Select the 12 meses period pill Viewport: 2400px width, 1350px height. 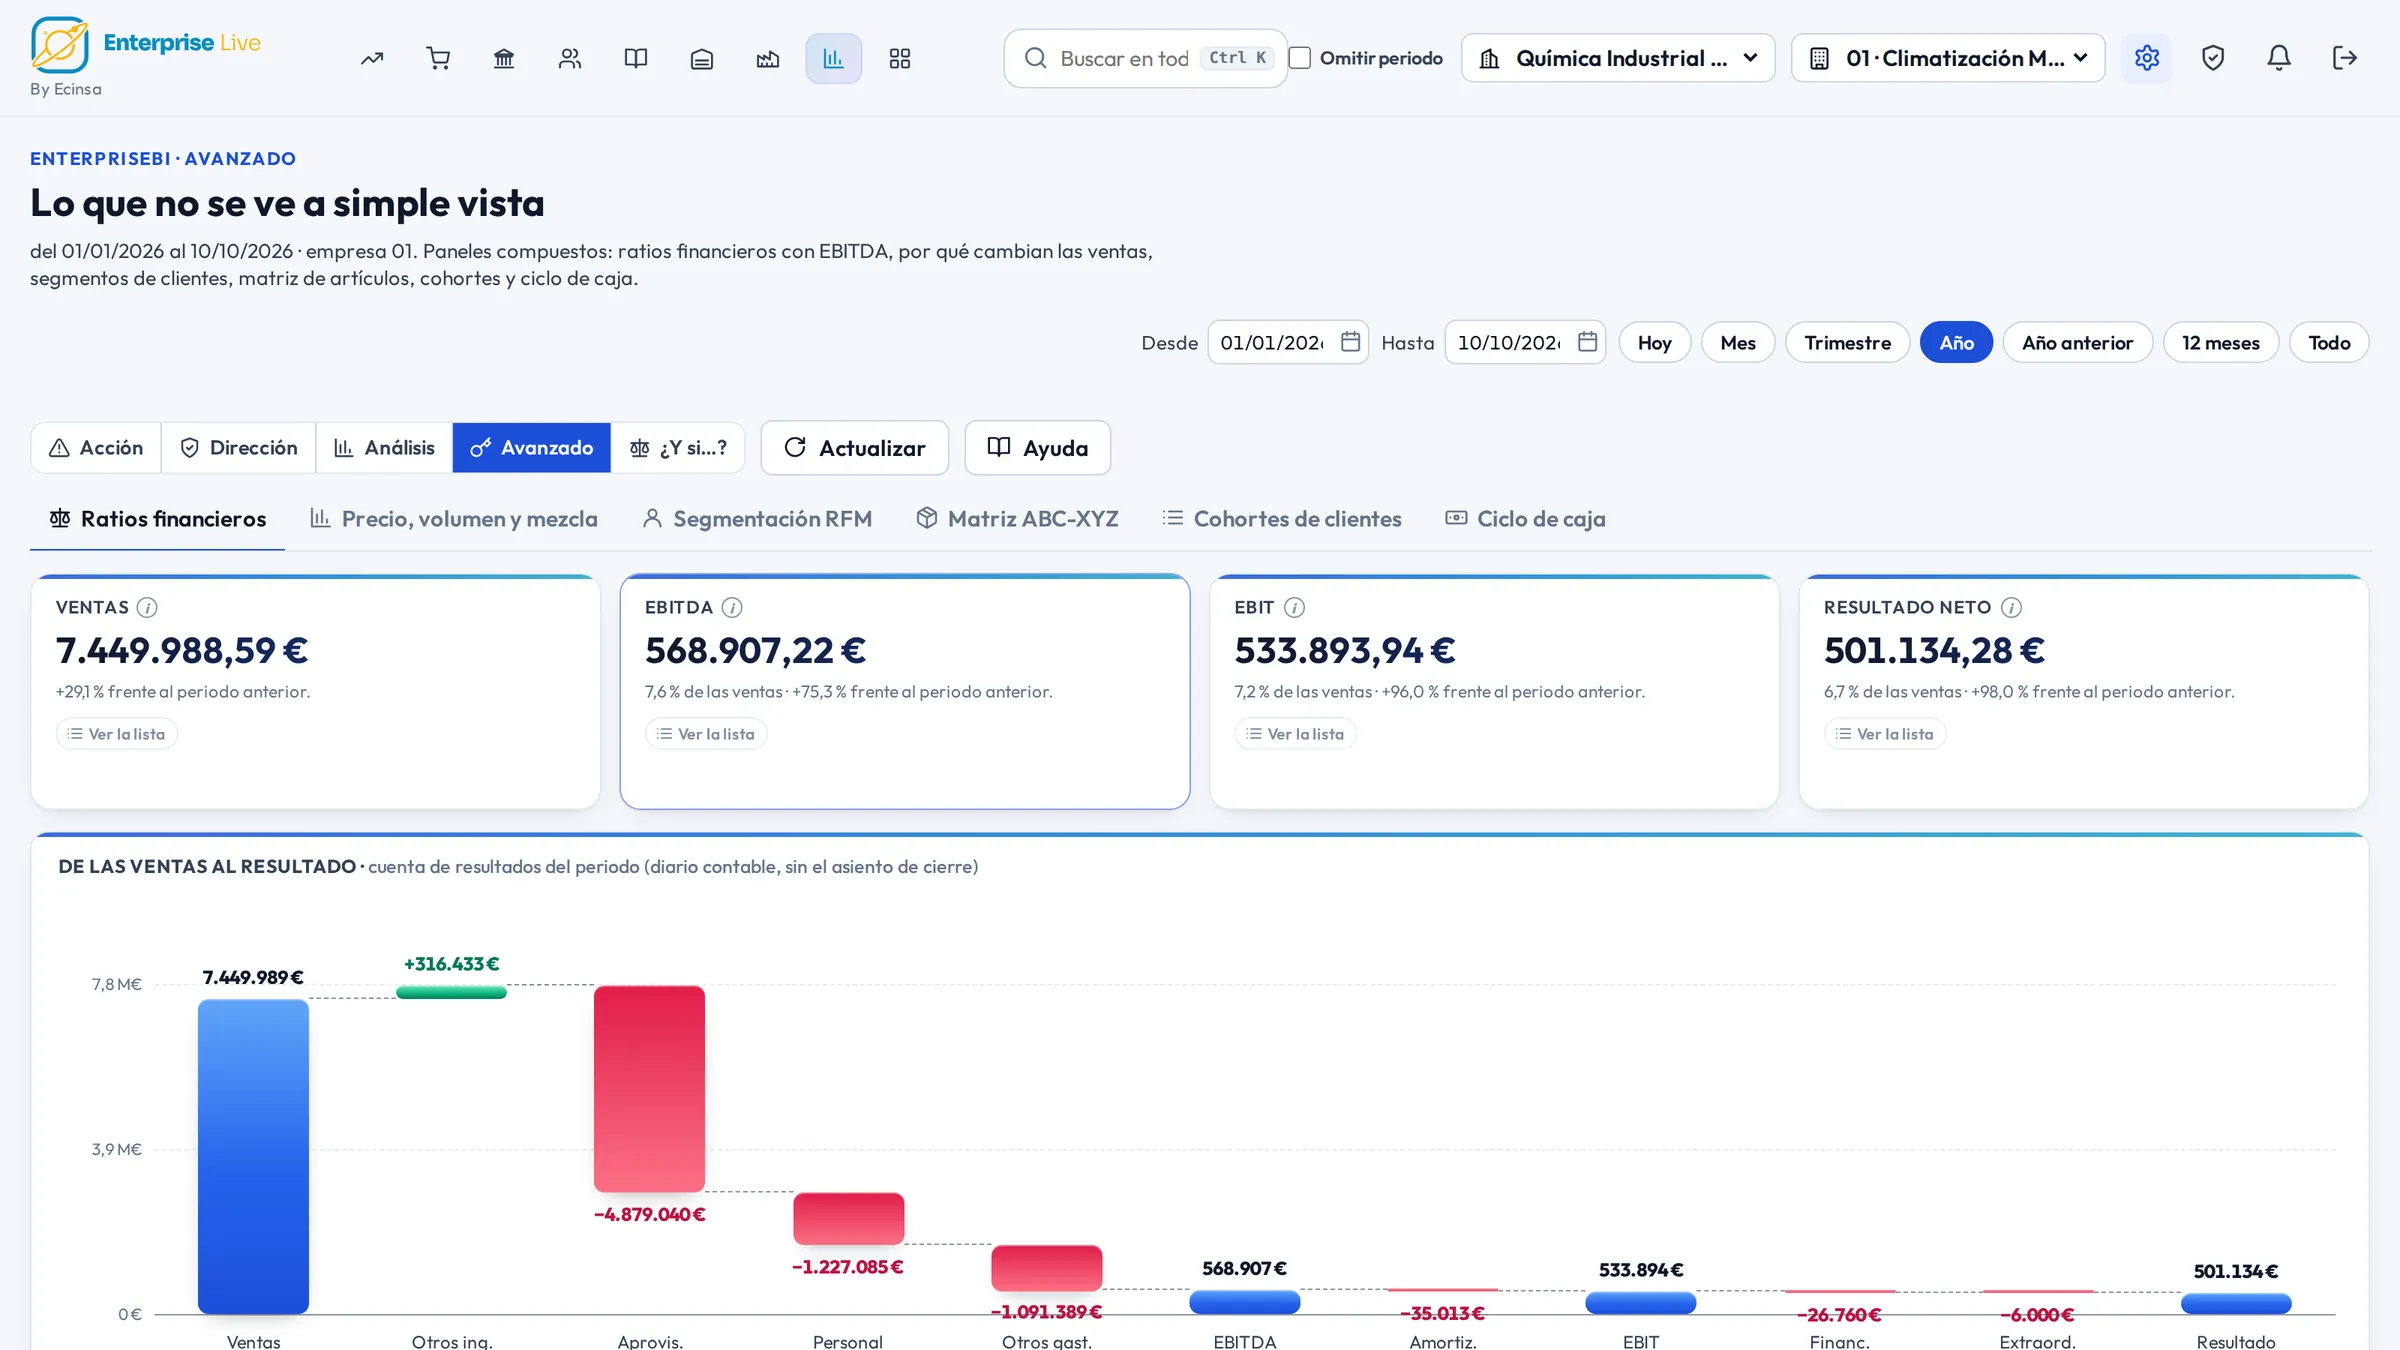2221,342
